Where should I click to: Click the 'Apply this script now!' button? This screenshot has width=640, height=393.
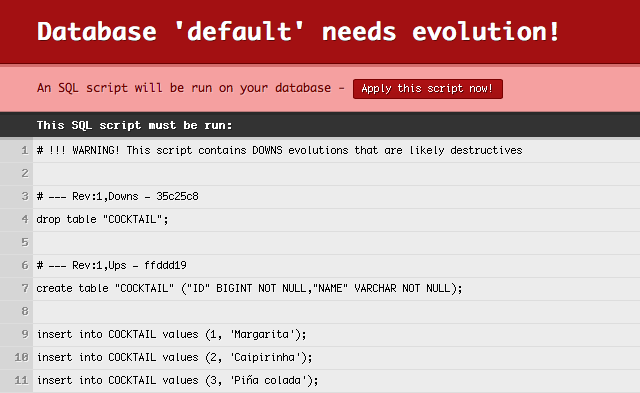427,89
